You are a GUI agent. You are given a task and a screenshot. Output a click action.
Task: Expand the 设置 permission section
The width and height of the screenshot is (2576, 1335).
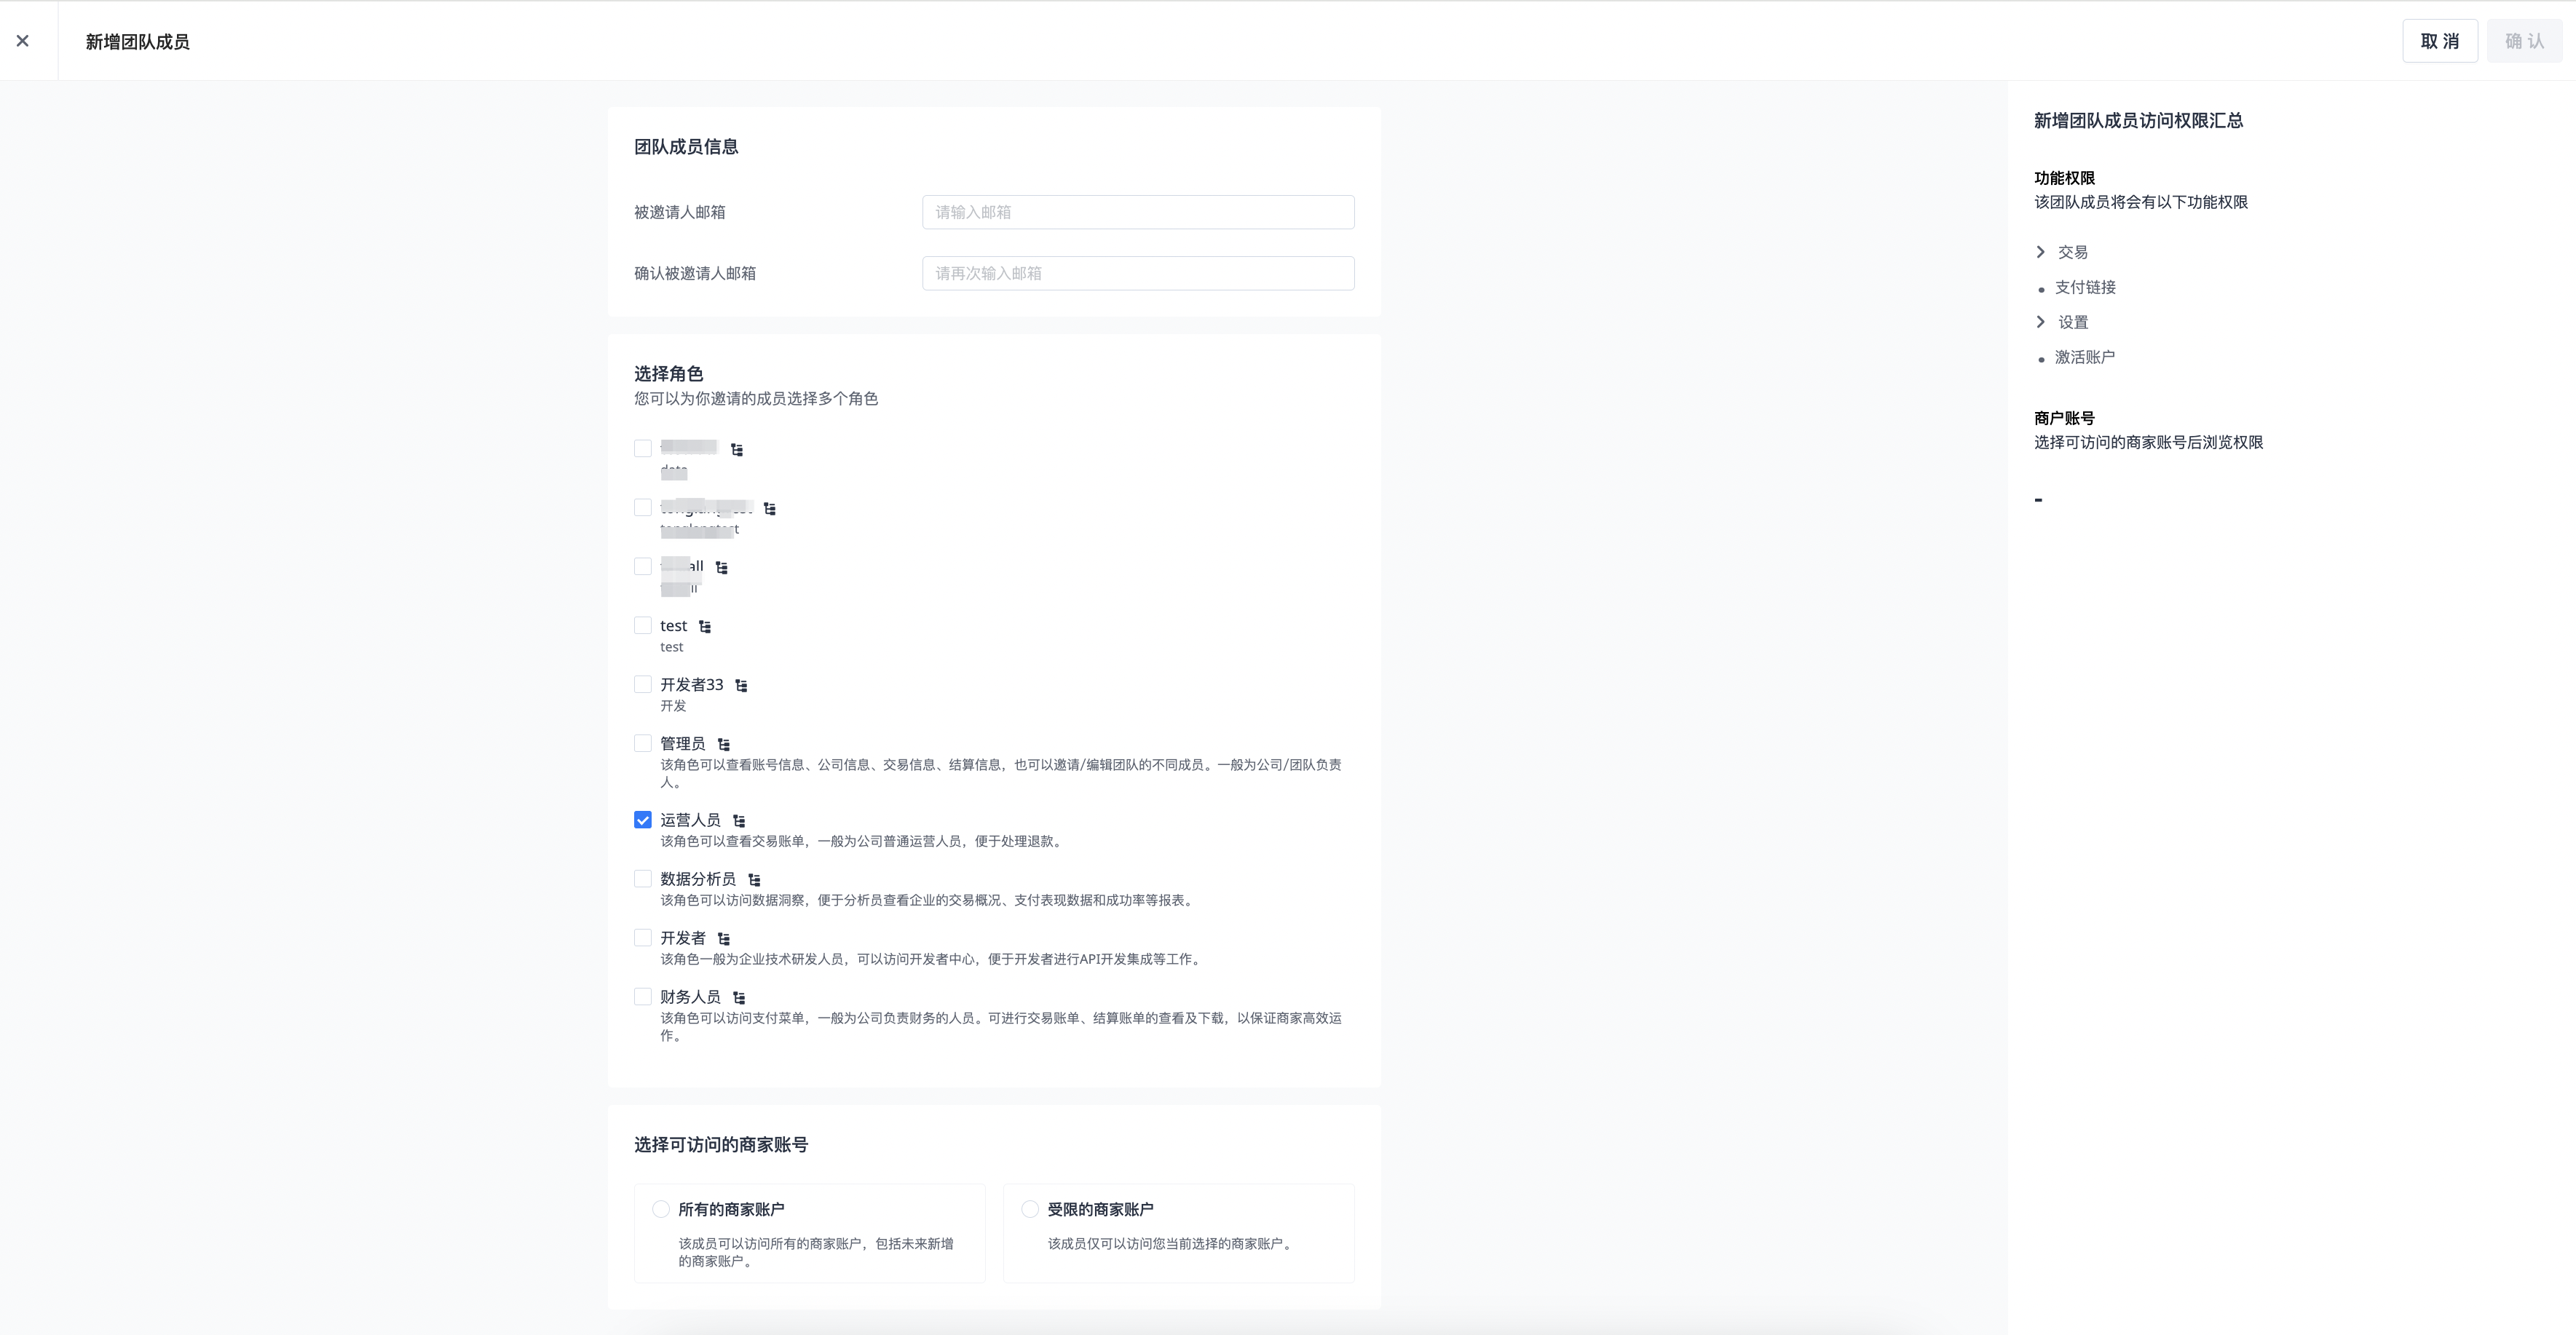tap(2041, 322)
